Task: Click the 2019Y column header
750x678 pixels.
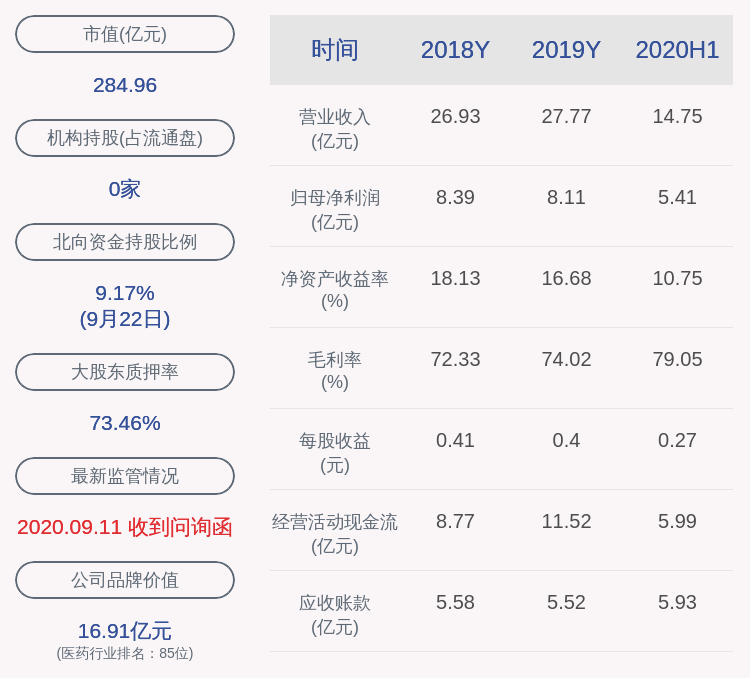Action: [566, 50]
